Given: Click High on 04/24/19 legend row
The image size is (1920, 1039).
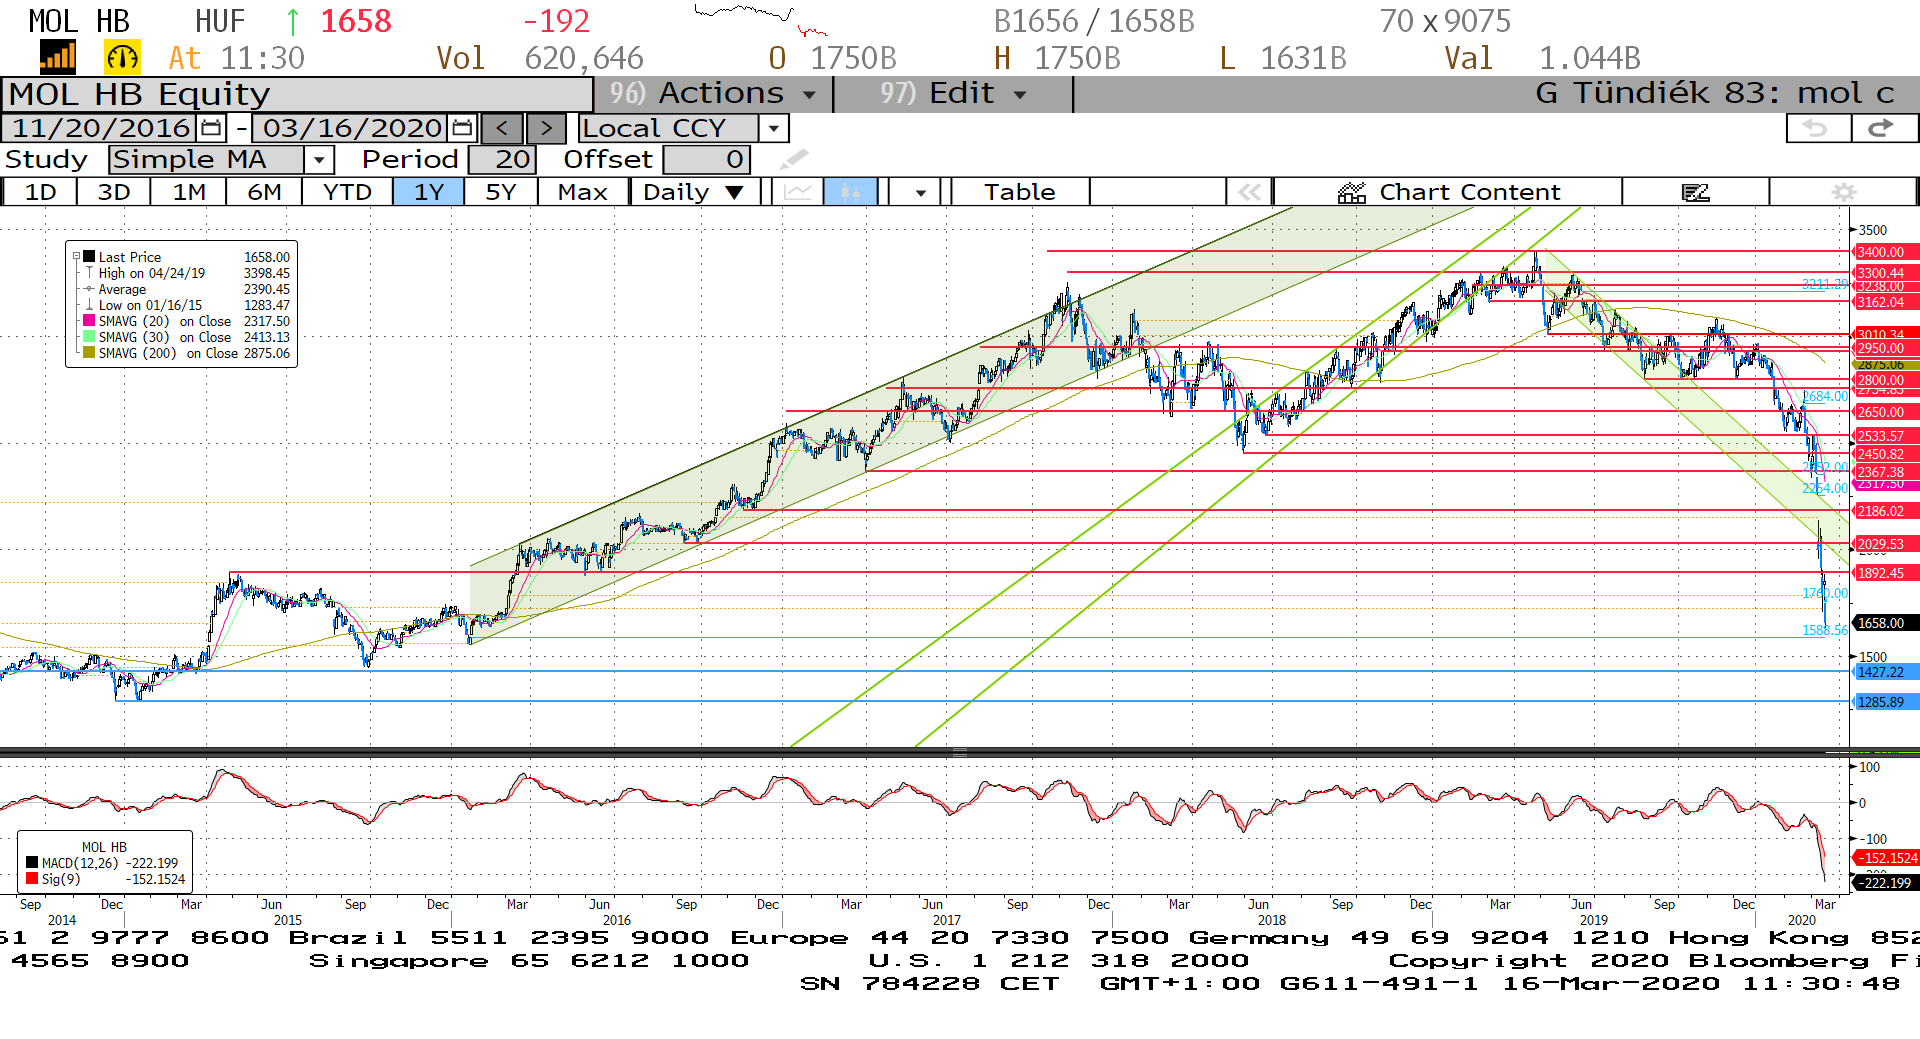Looking at the screenshot, I should tap(188, 273).
